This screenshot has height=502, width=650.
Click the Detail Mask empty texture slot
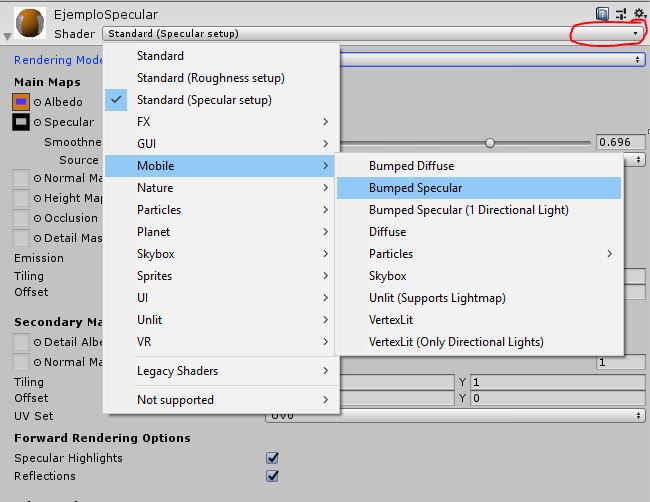21,238
